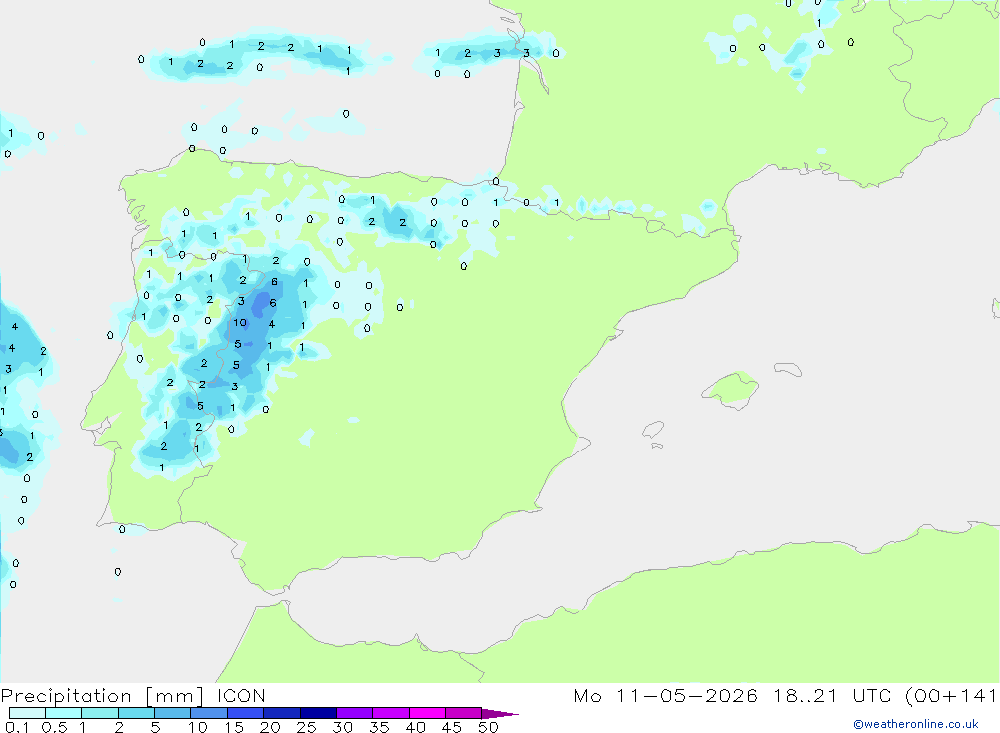Pick the 15–20 mm legend color box
The height and width of the screenshot is (733, 1000).
[x=246, y=713]
